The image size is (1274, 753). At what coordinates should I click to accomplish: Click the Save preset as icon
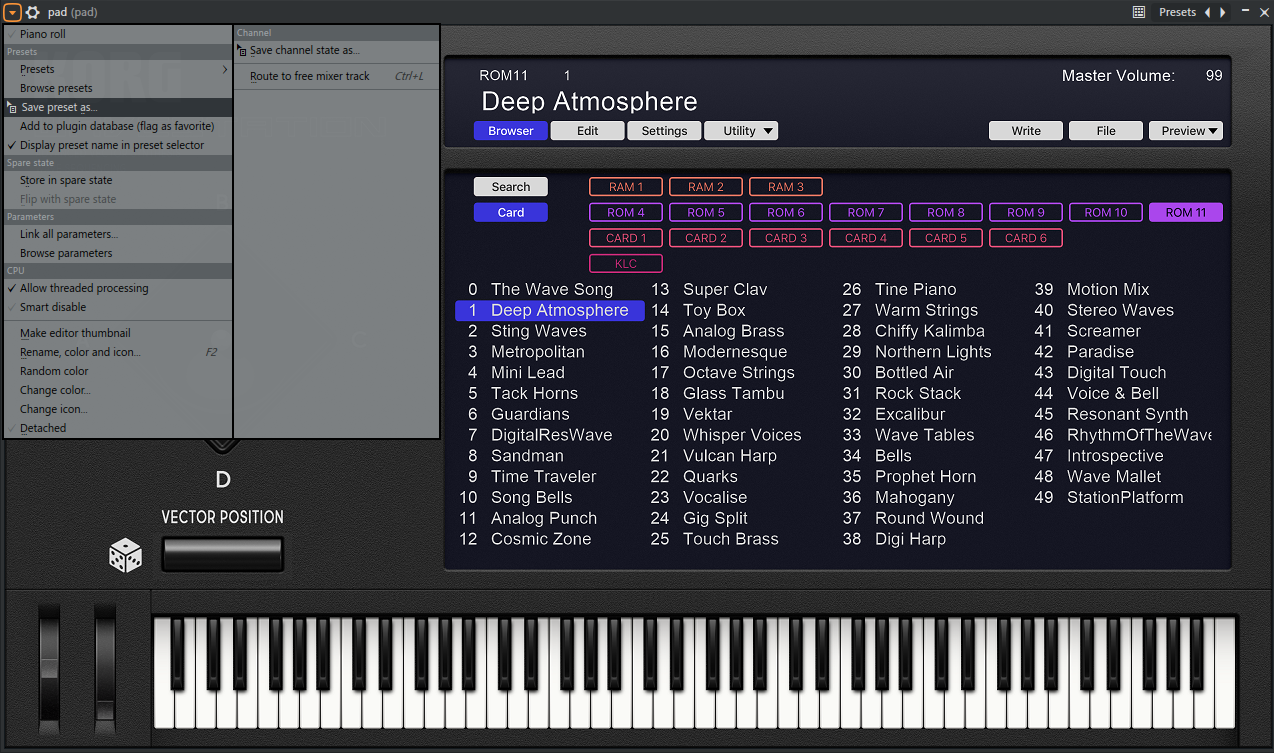(13, 108)
